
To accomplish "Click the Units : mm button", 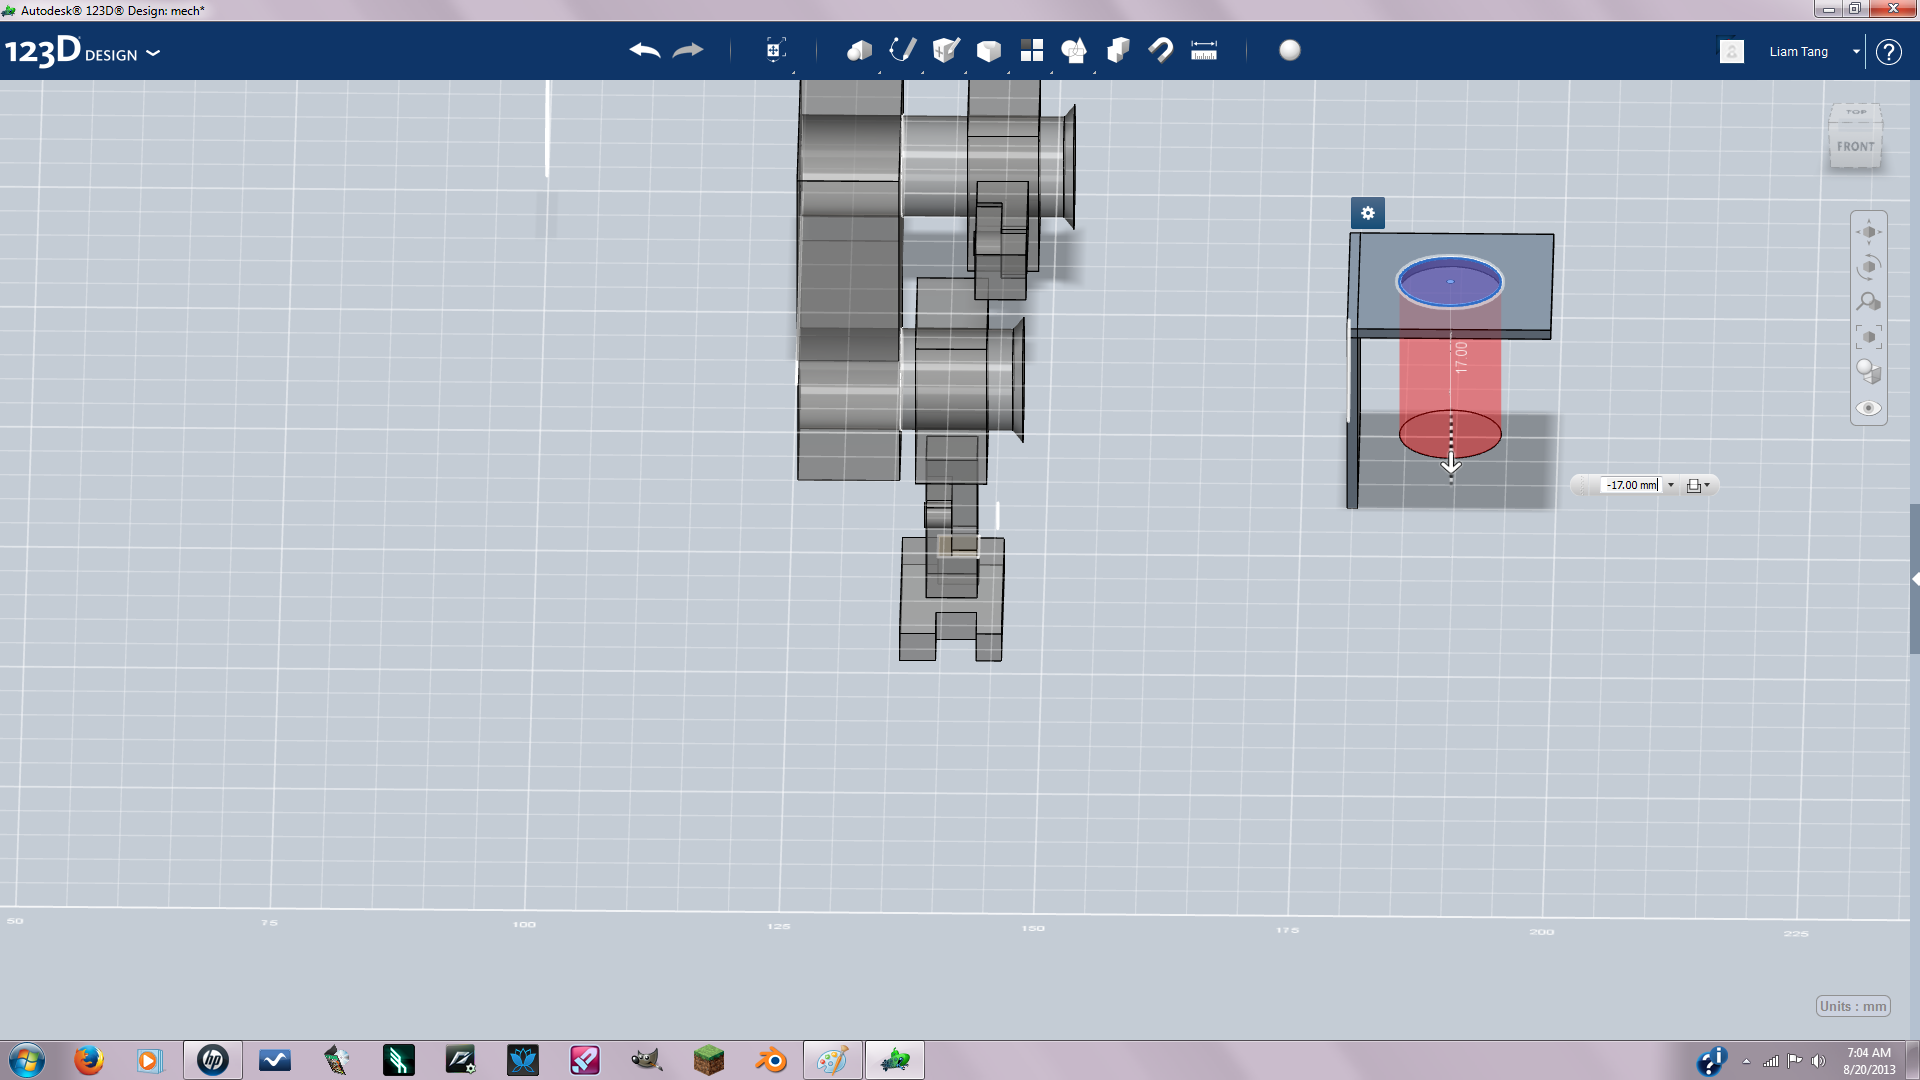I will [x=1853, y=1006].
